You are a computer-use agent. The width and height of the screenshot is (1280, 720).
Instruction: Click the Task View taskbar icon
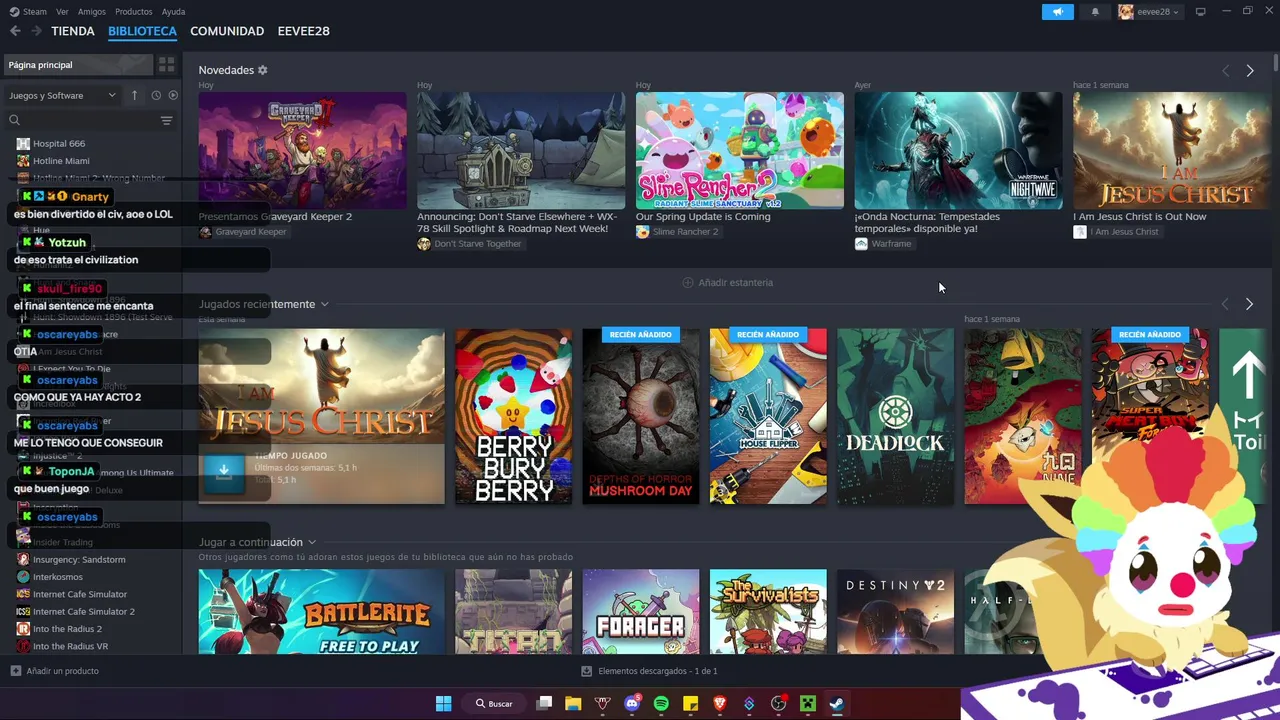tap(544, 704)
